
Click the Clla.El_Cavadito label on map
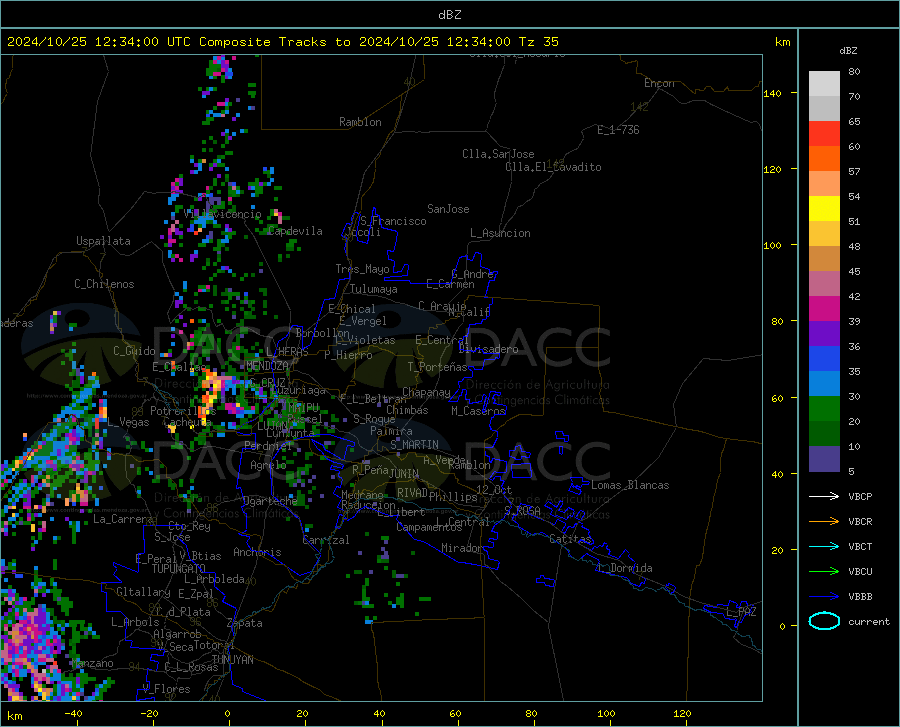[x=553, y=167]
